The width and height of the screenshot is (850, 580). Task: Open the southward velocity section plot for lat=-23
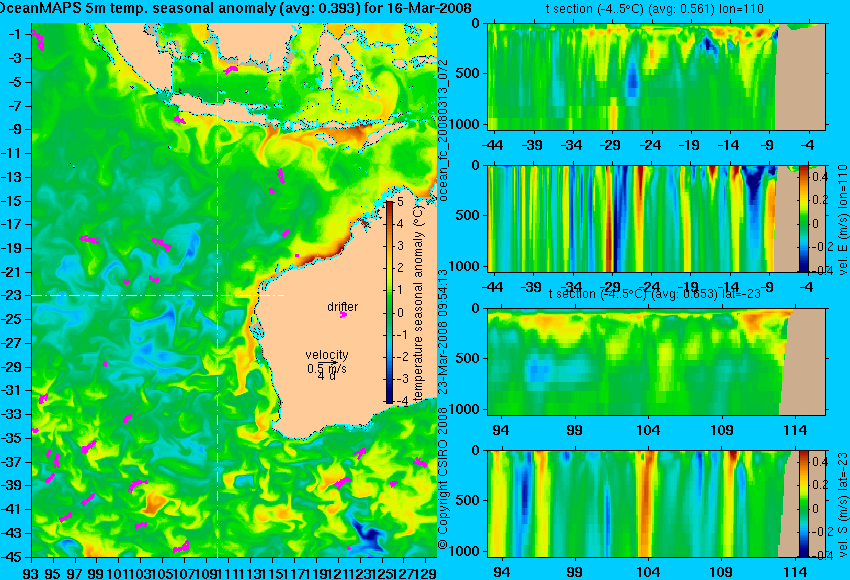[656, 504]
